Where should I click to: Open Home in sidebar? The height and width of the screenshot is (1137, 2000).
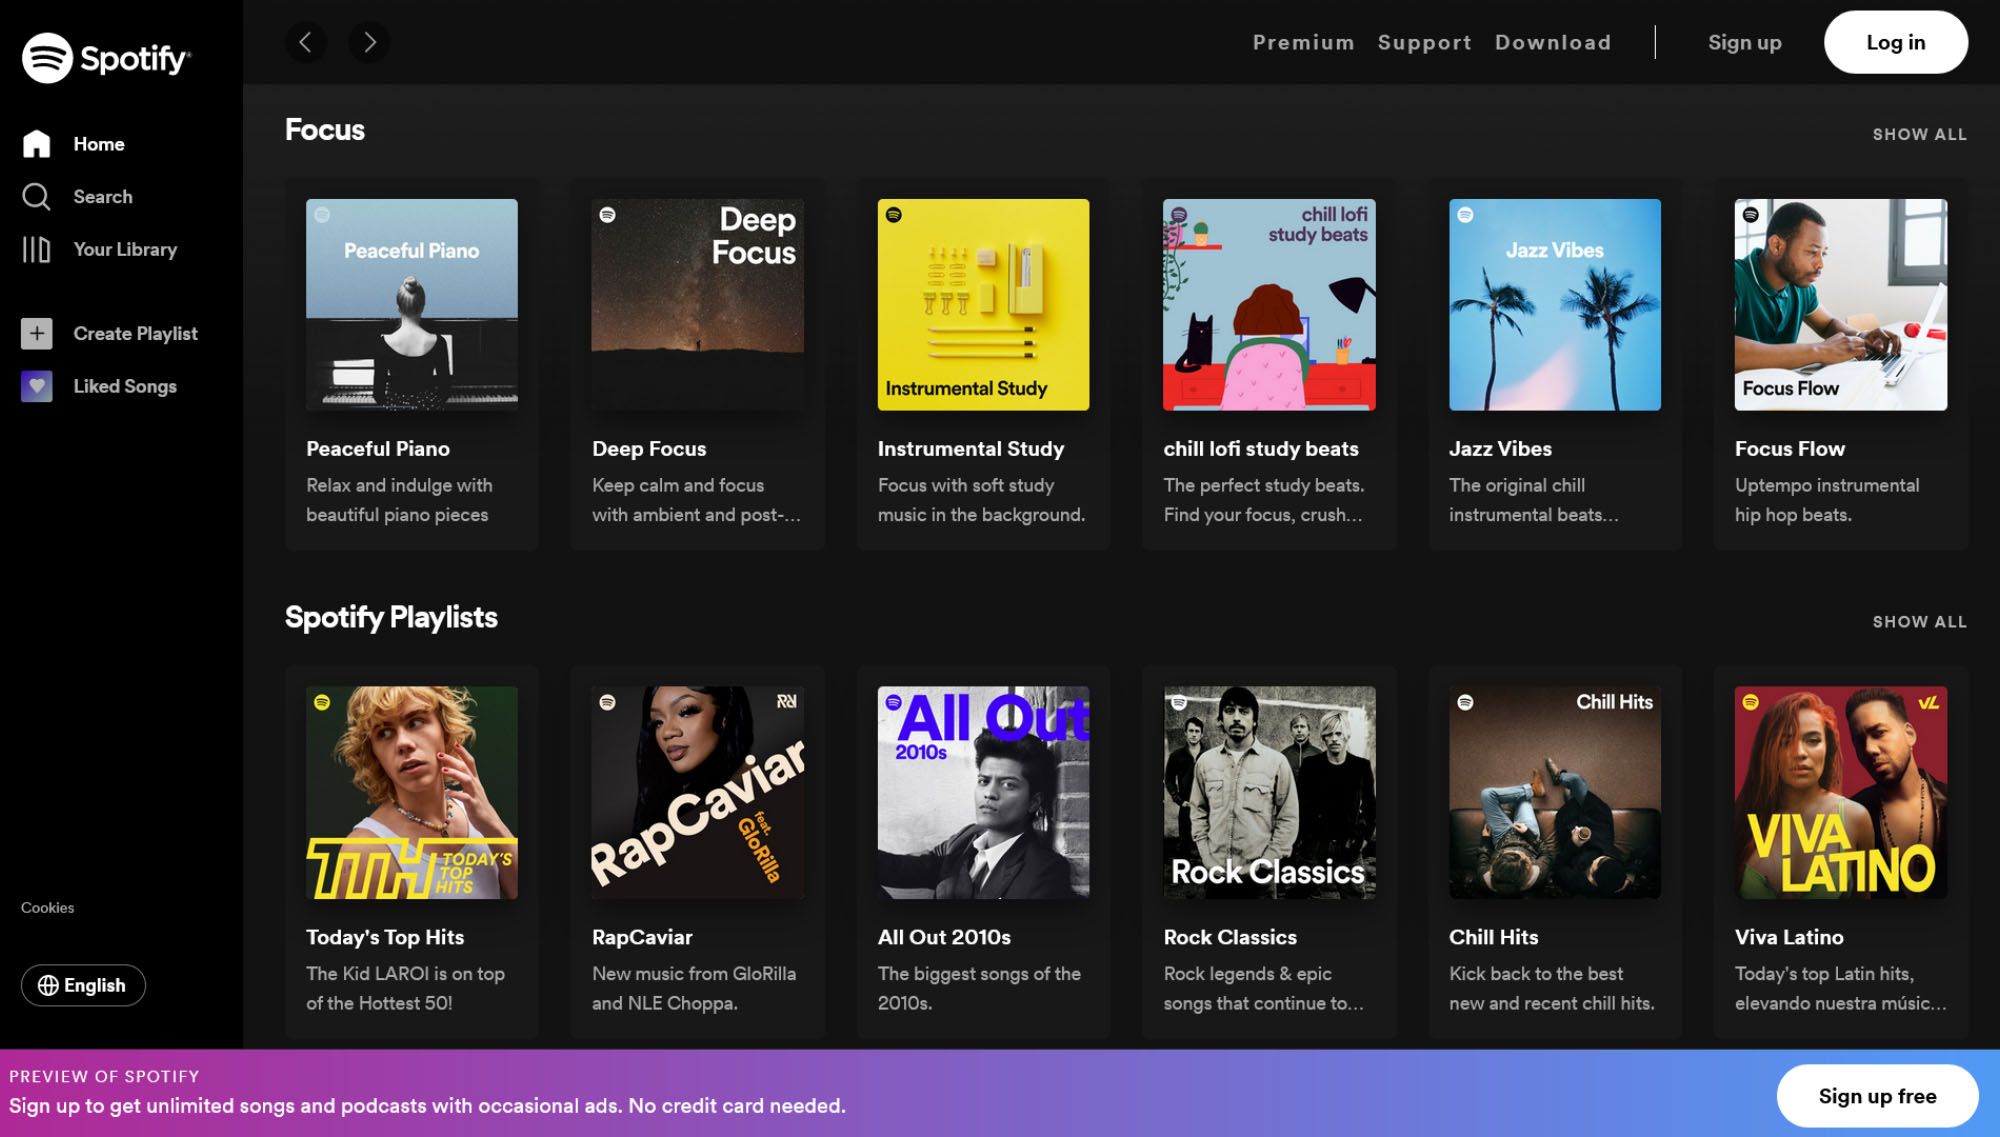coord(99,144)
